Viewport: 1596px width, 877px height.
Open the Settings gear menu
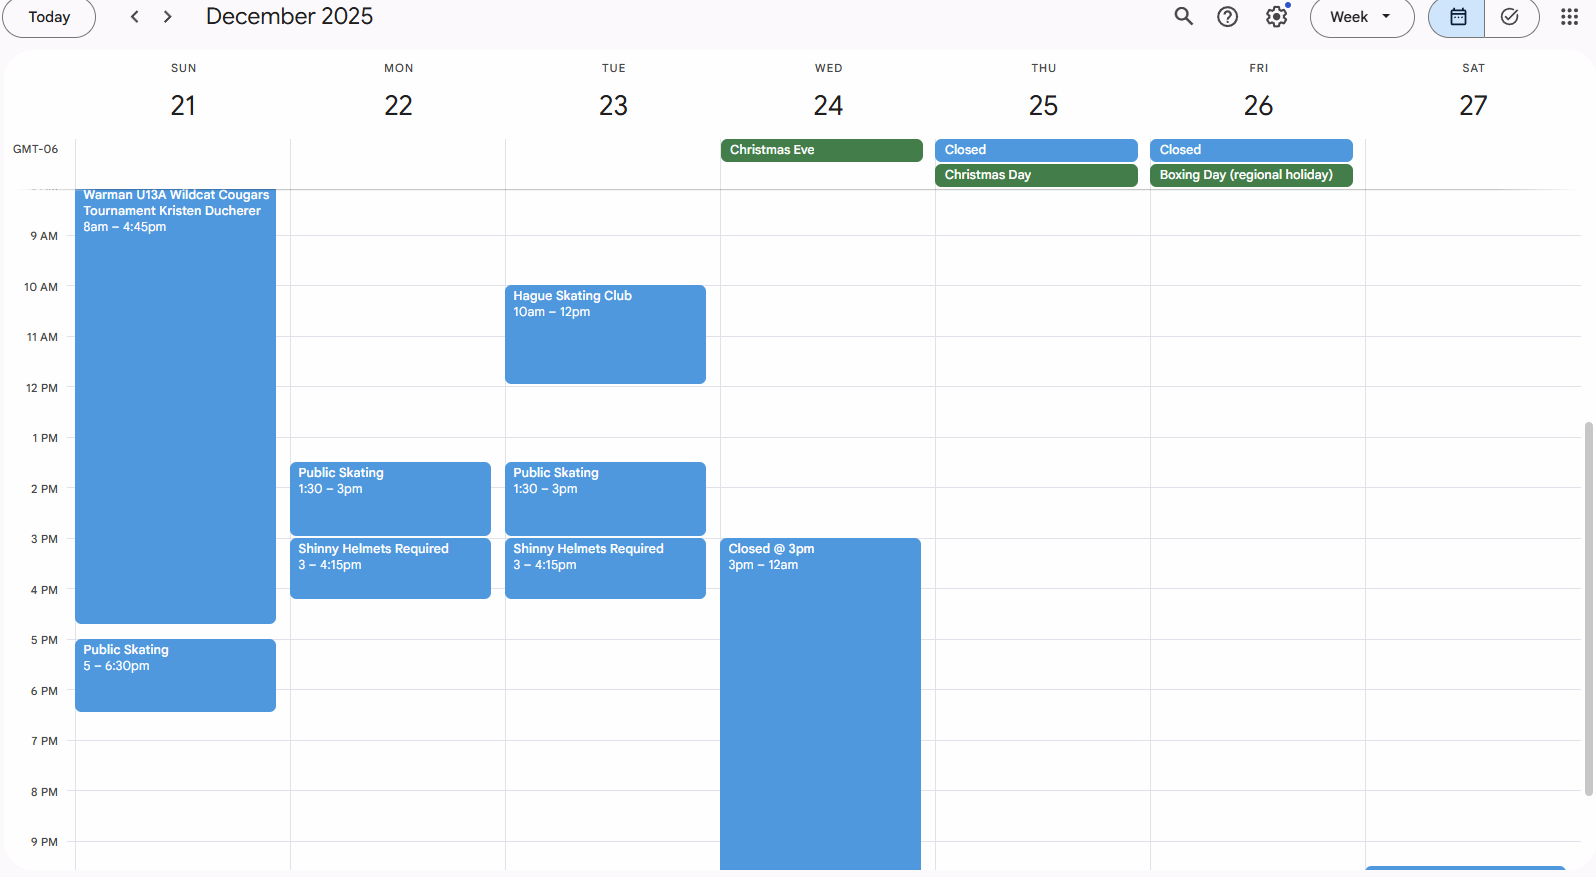point(1276,17)
